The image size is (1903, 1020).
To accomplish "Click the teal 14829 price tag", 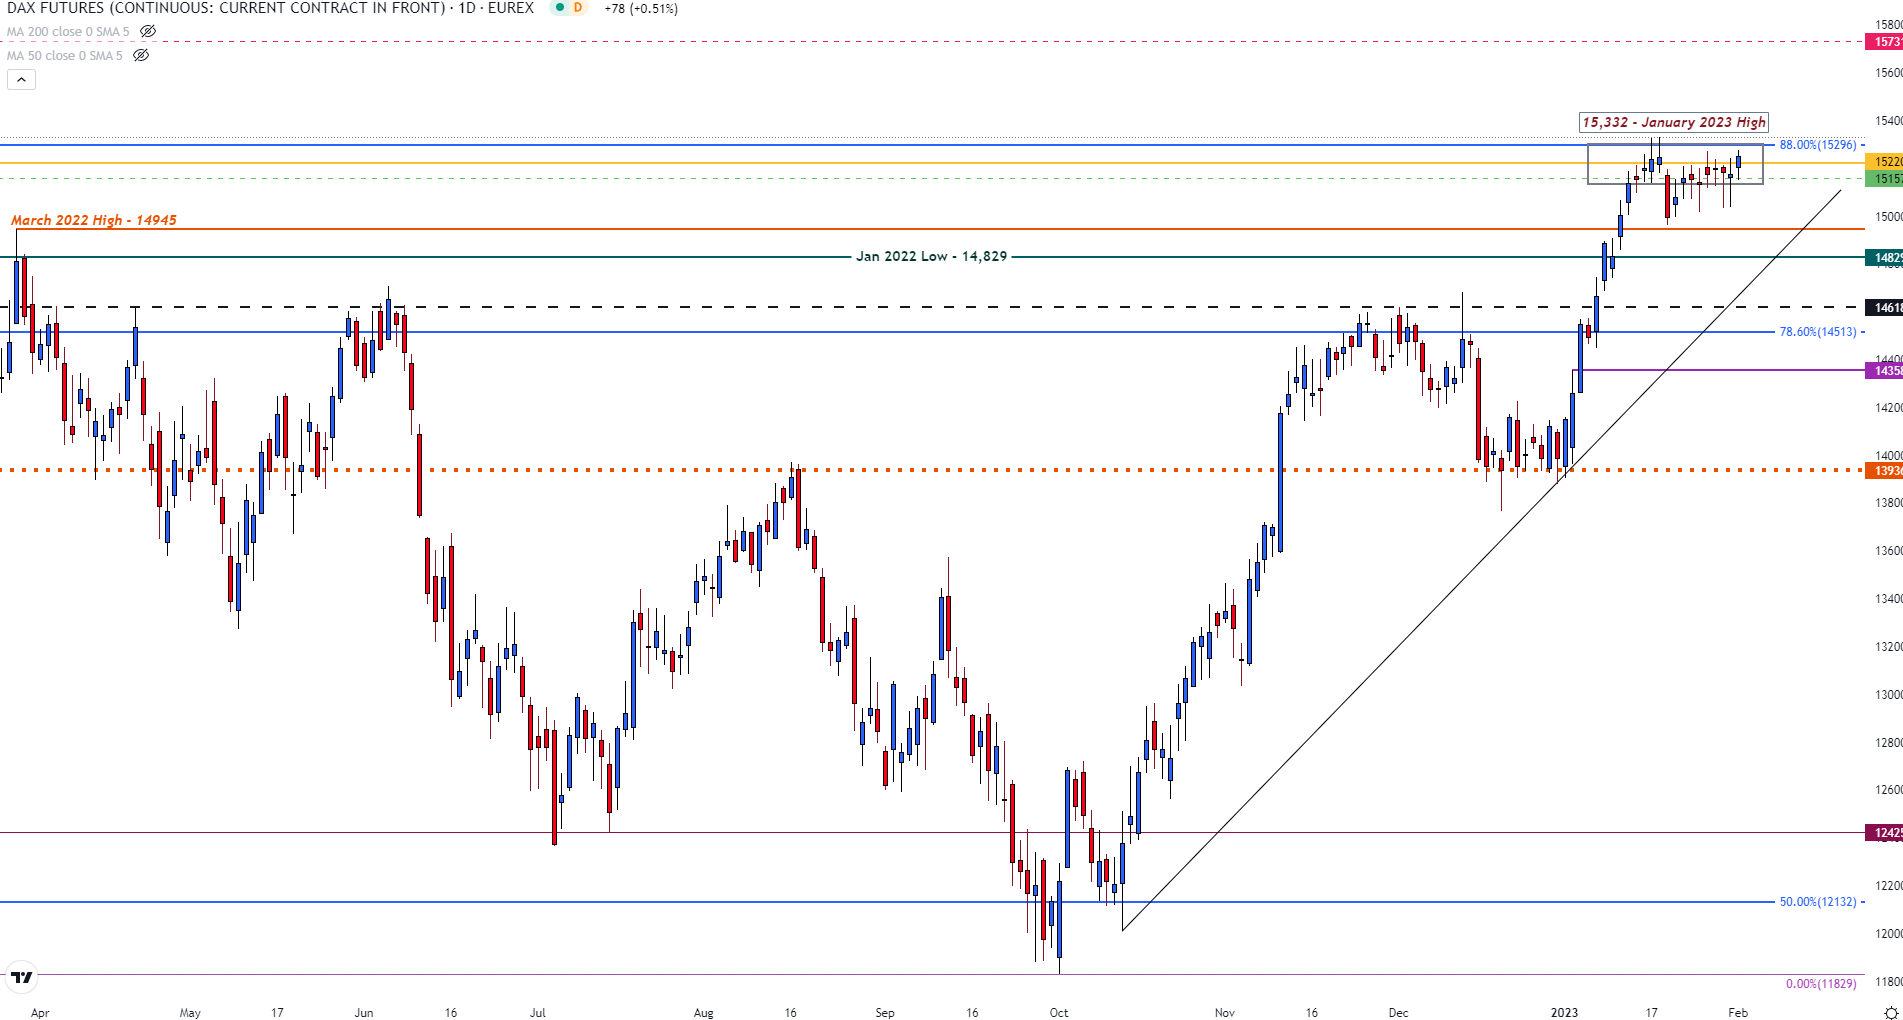I will pyautogui.click(x=1885, y=258).
